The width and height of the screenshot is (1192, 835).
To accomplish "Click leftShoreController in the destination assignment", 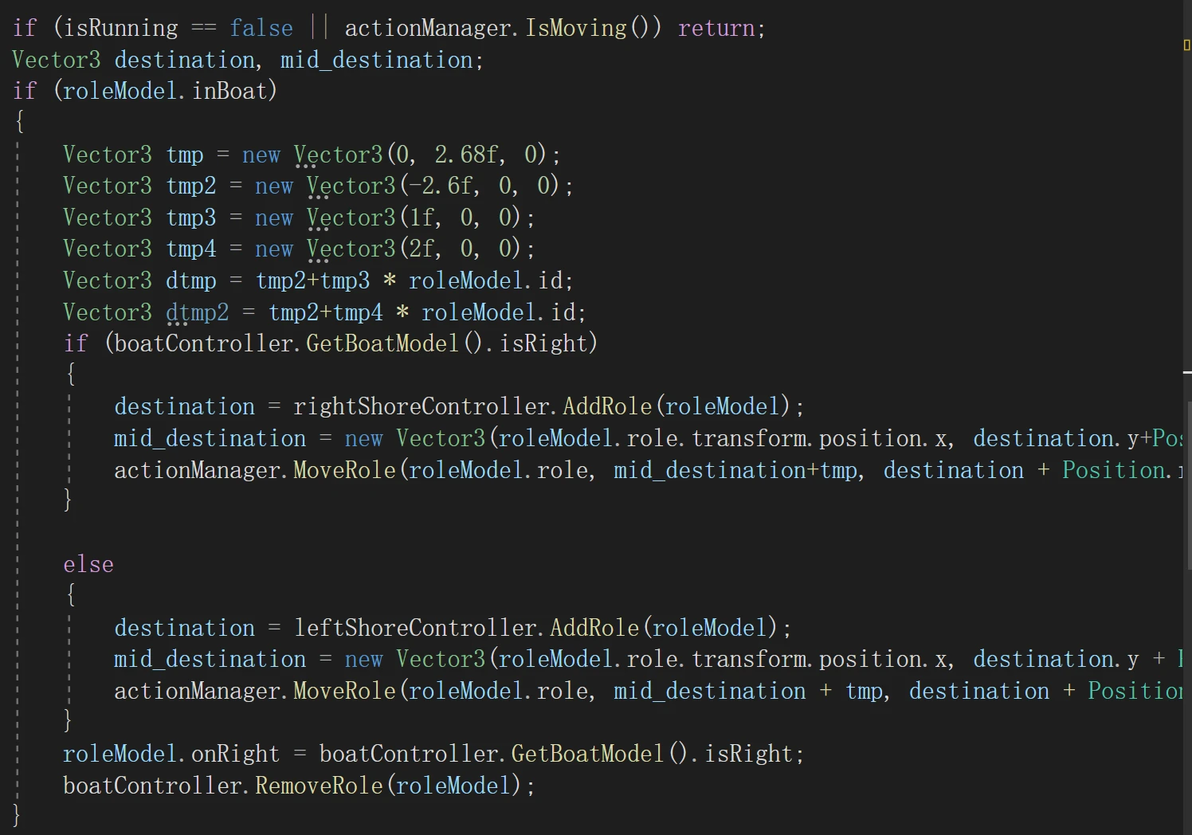I will [x=415, y=628].
